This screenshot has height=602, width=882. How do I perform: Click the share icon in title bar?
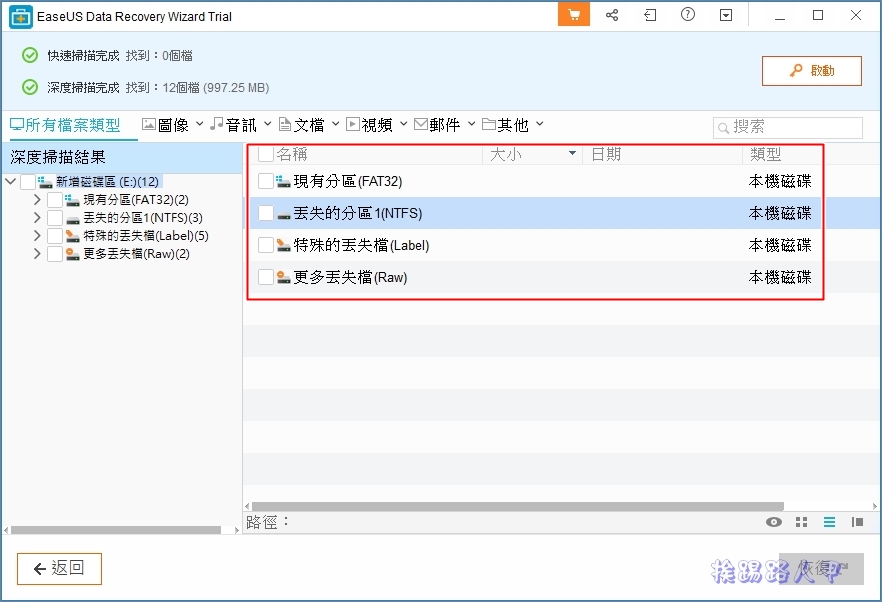612,15
